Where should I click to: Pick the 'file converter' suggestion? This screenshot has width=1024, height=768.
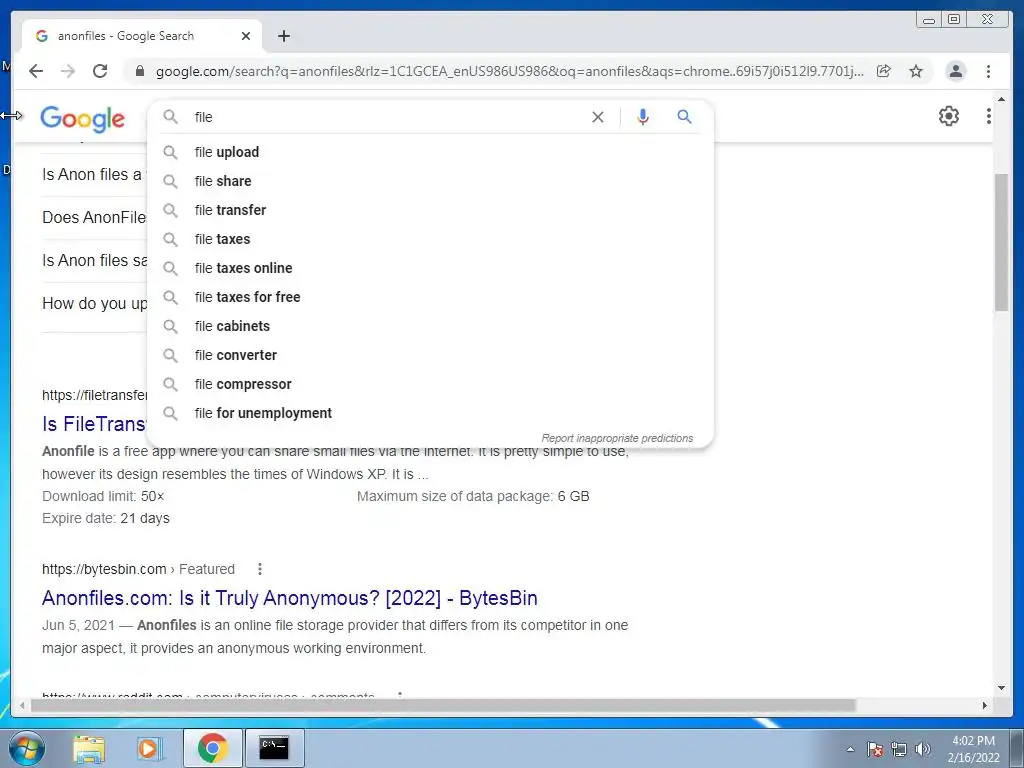tap(430, 355)
